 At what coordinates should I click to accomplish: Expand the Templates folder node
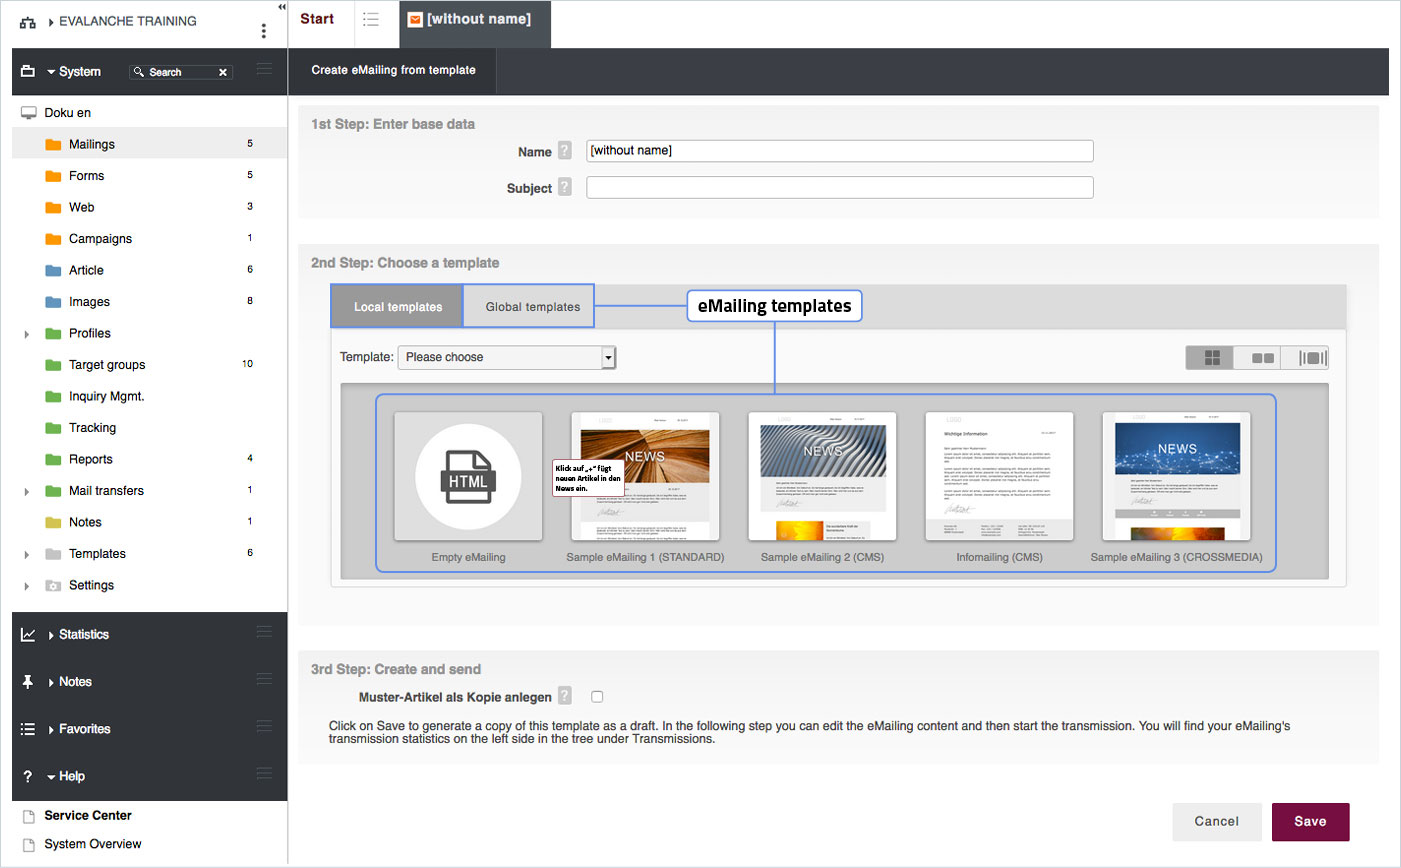[x=27, y=554]
